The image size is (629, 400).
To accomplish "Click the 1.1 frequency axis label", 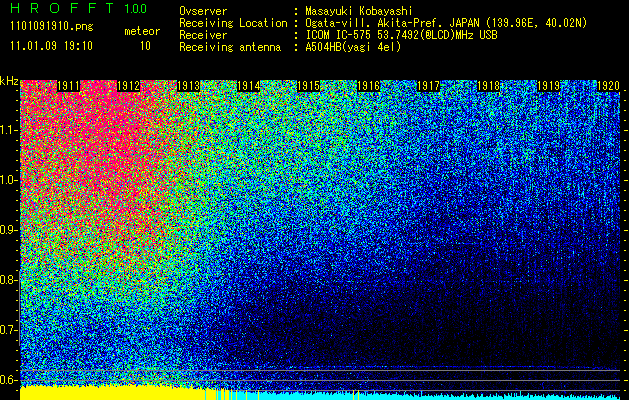I will [x=8, y=130].
